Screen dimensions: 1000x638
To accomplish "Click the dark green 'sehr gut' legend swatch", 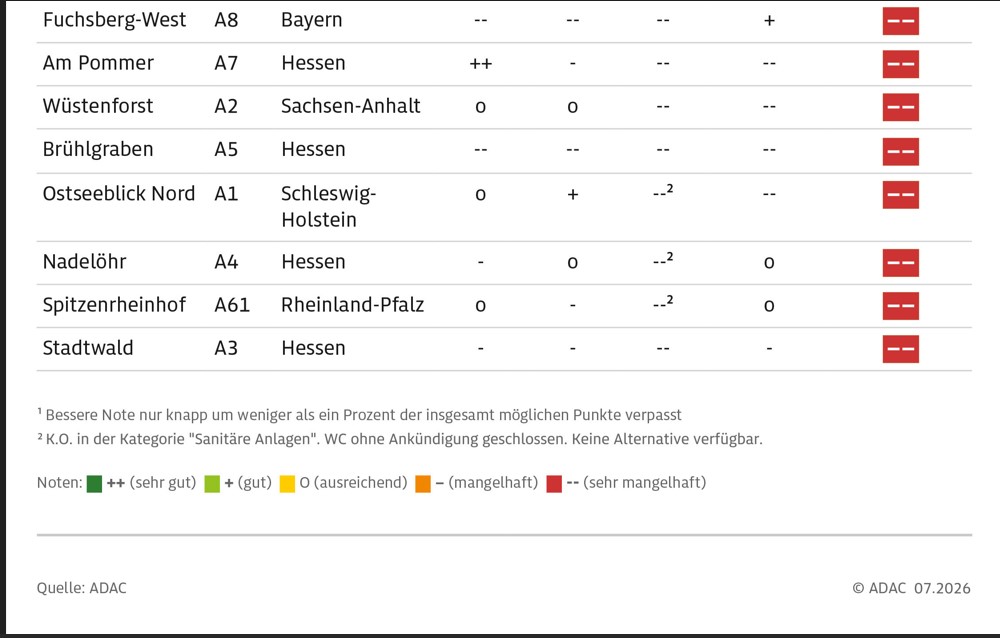I will (94, 484).
